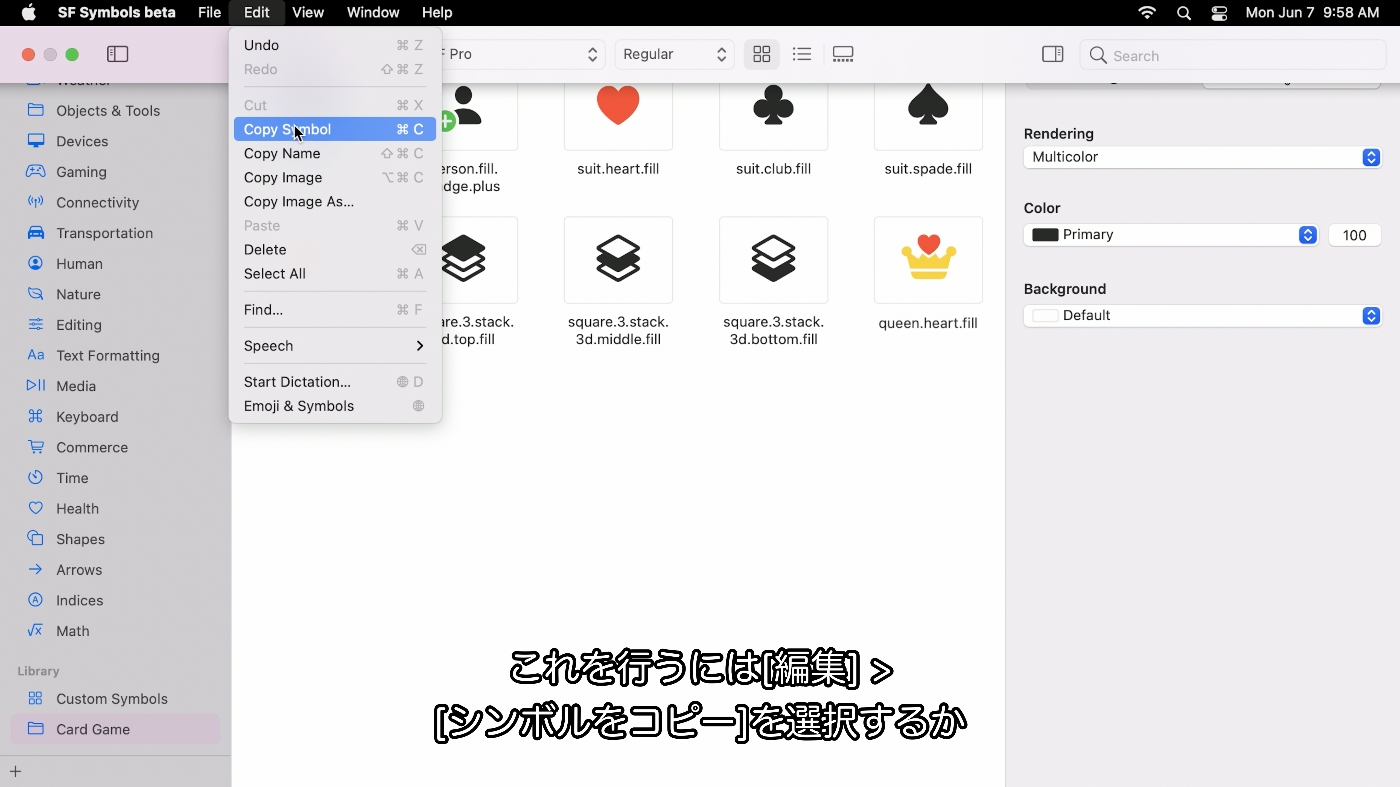Expand the Speech submenu
The image size is (1400, 787).
[335, 346]
